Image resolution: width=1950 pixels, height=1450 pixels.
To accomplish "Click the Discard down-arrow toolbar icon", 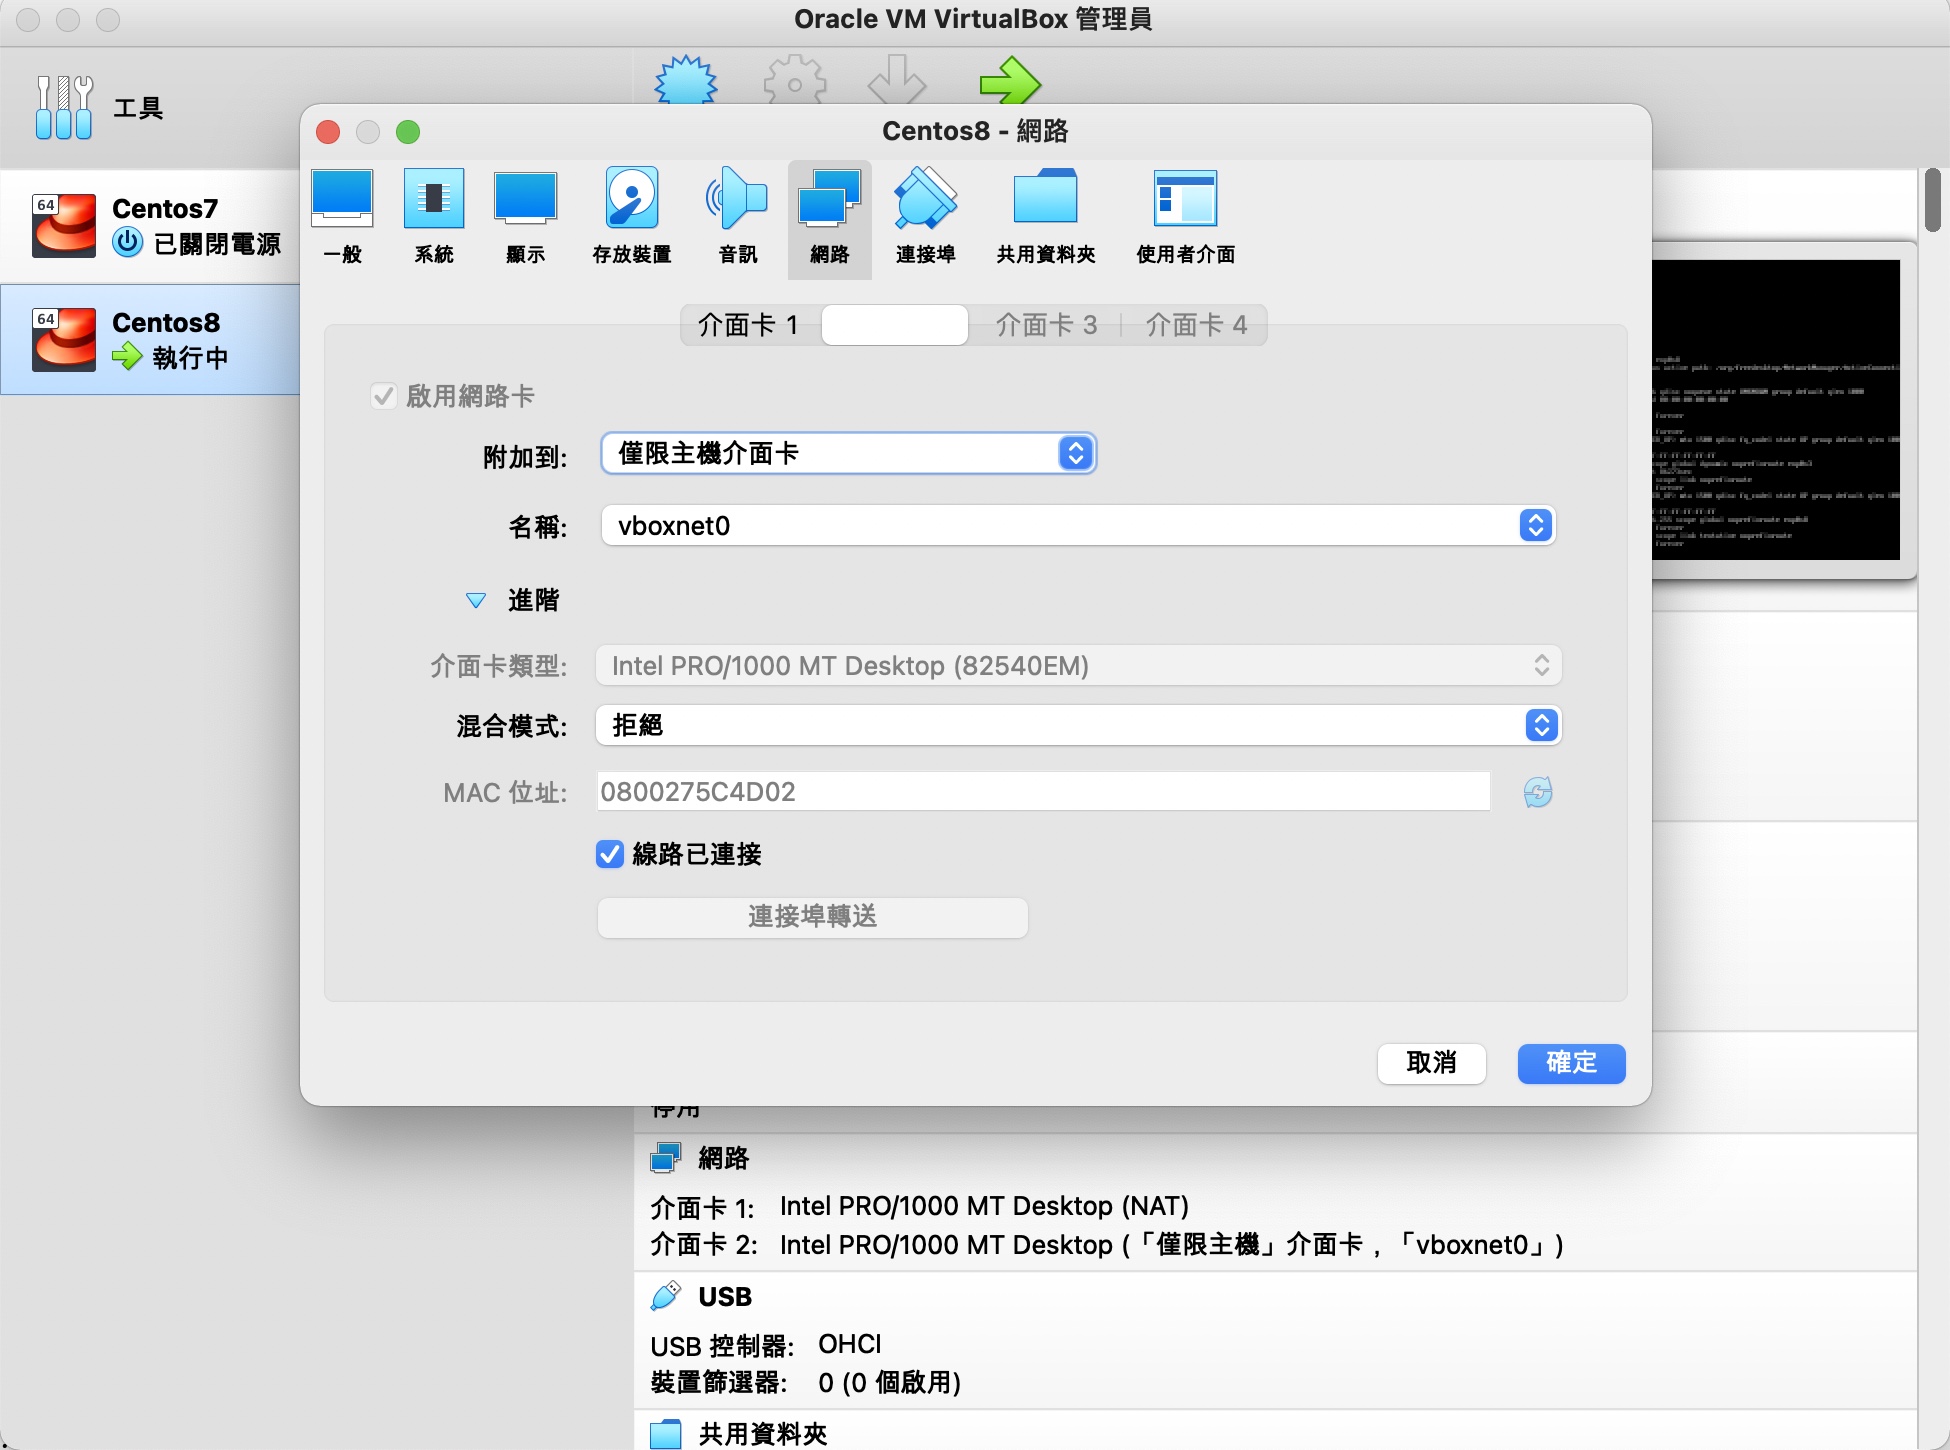I will 897,80.
